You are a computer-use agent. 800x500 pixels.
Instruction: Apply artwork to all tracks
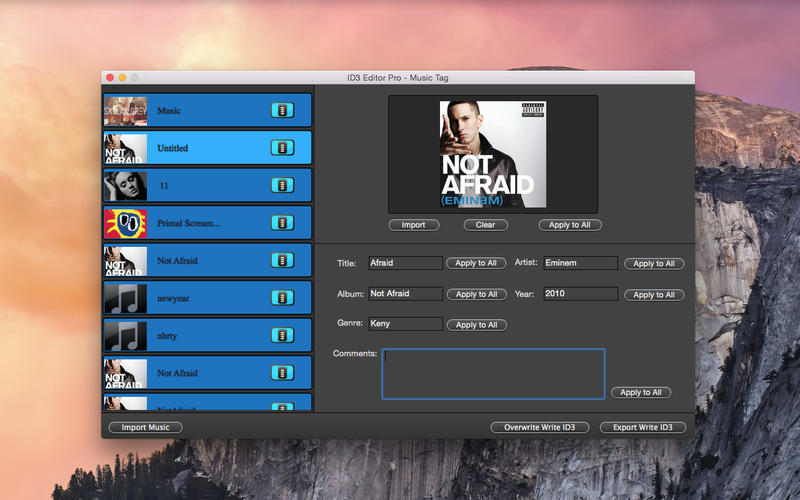point(570,225)
